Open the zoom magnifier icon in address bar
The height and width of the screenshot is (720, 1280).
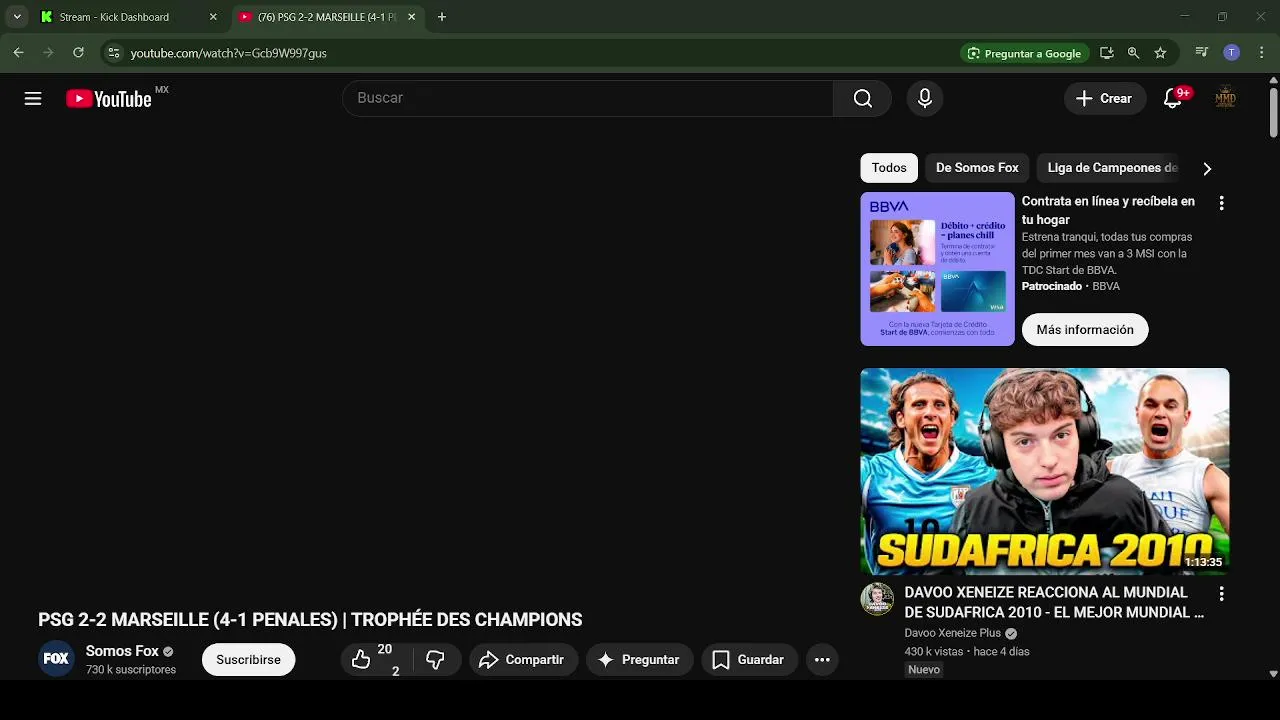pyautogui.click(x=1133, y=53)
